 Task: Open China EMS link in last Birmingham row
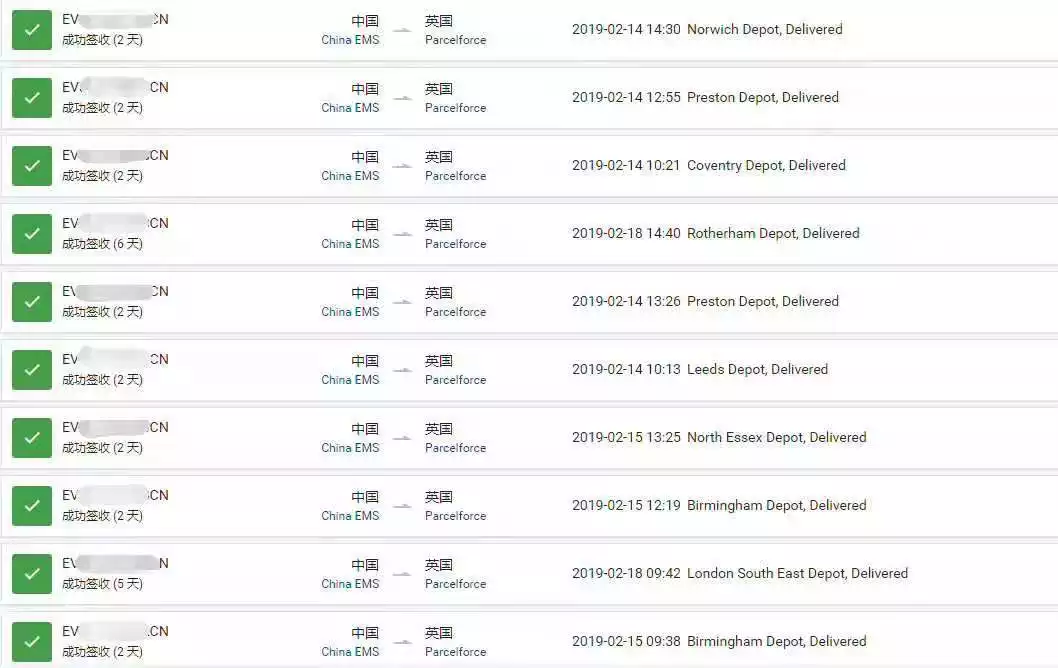pyautogui.click(x=350, y=652)
